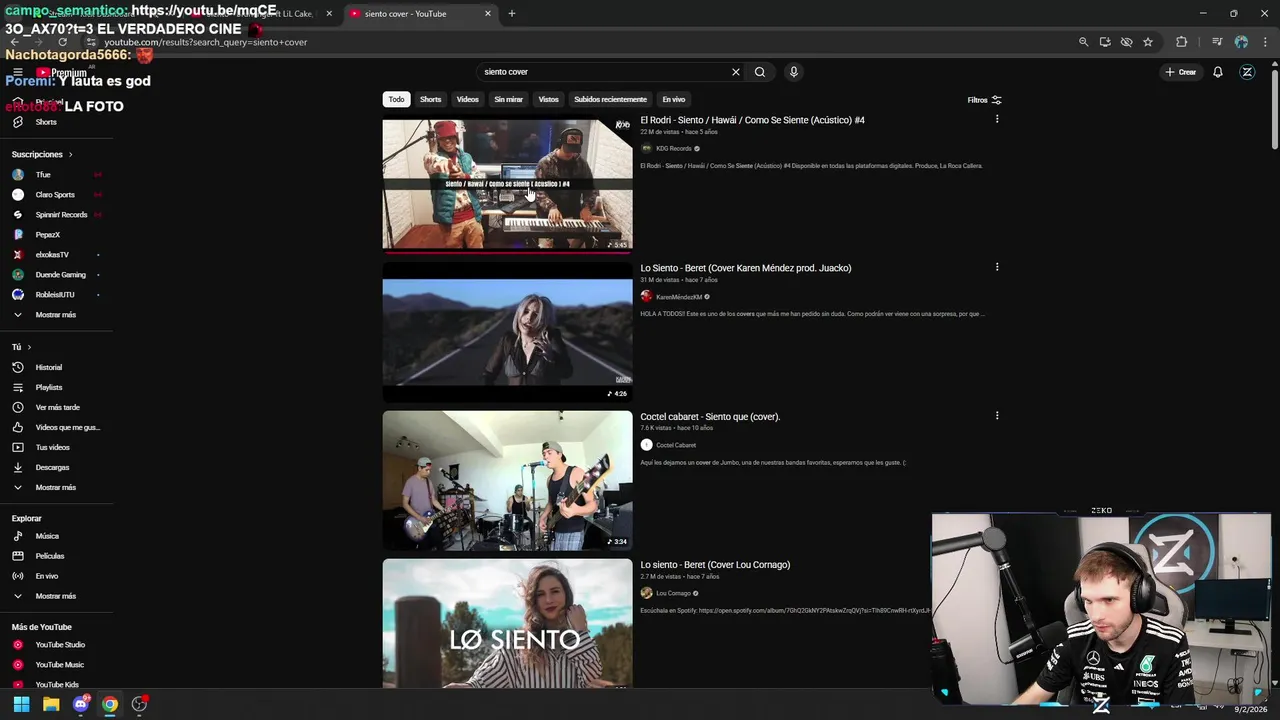Bookmark this page with the star icon
The height and width of the screenshot is (720, 1280).
click(1148, 42)
